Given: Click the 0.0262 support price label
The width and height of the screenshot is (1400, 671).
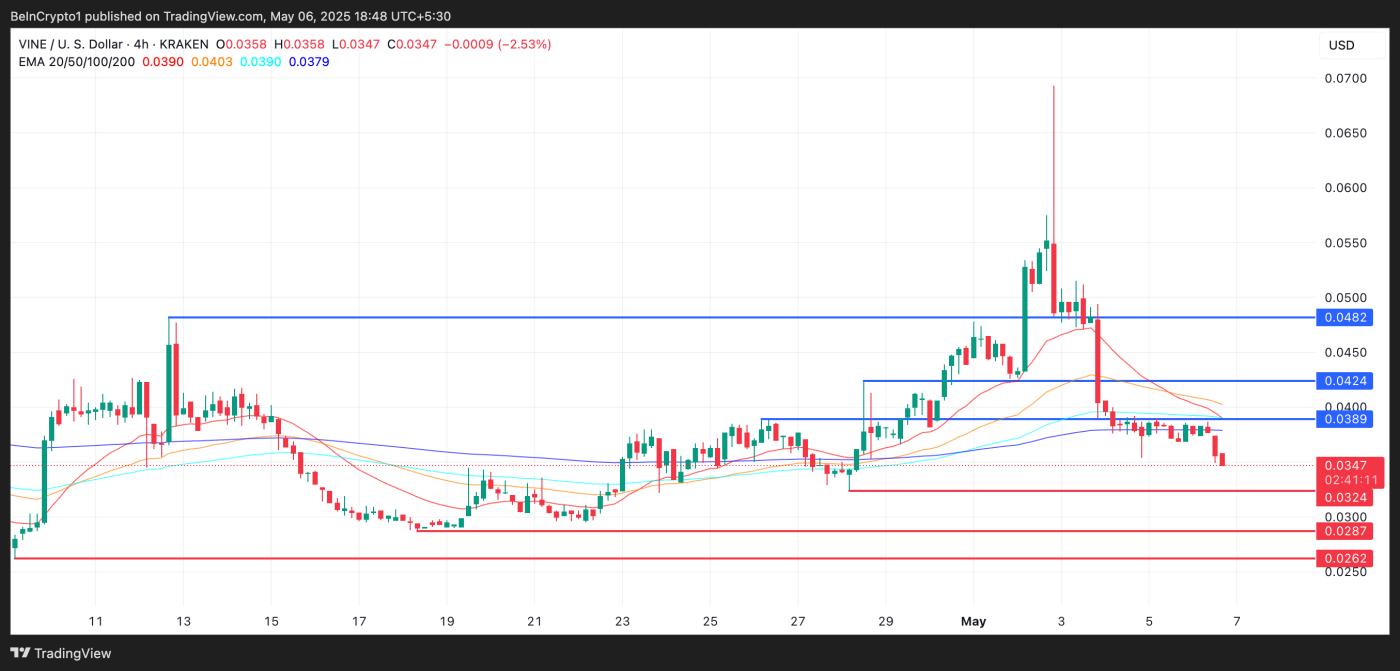Looking at the screenshot, I should point(1345,557).
